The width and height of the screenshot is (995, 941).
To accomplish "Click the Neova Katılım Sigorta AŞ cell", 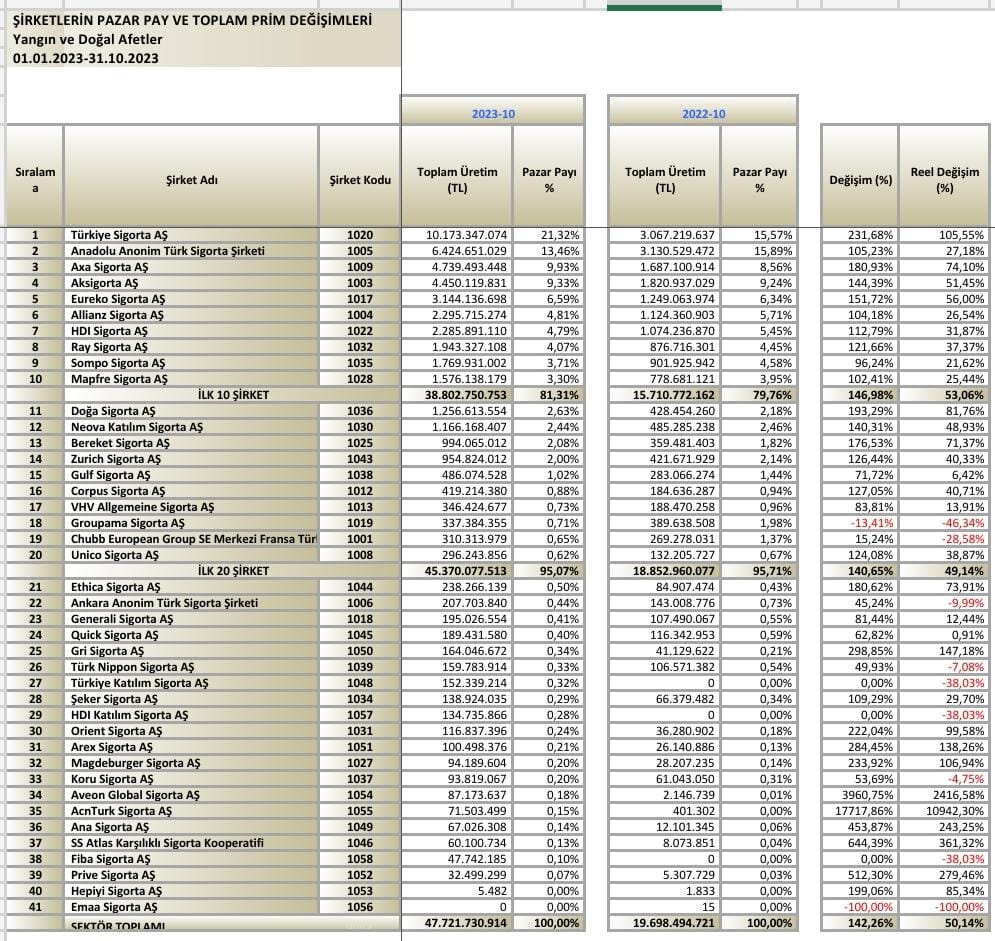I will coord(191,427).
